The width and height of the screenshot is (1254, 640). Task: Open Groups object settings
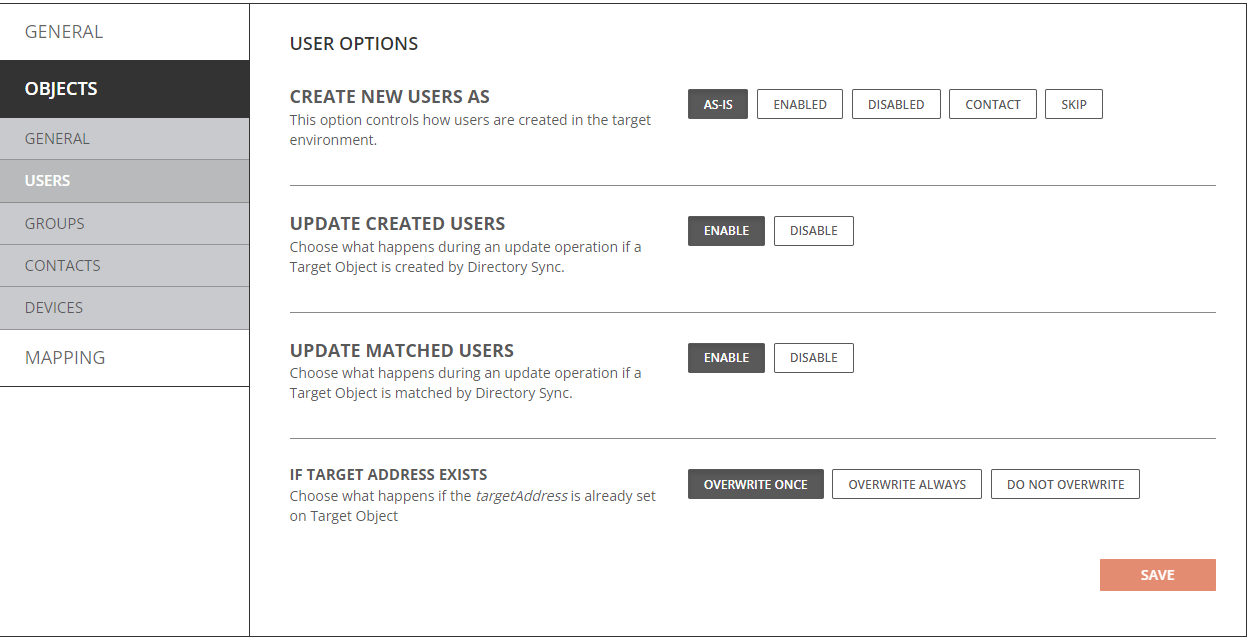coord(54,223)
